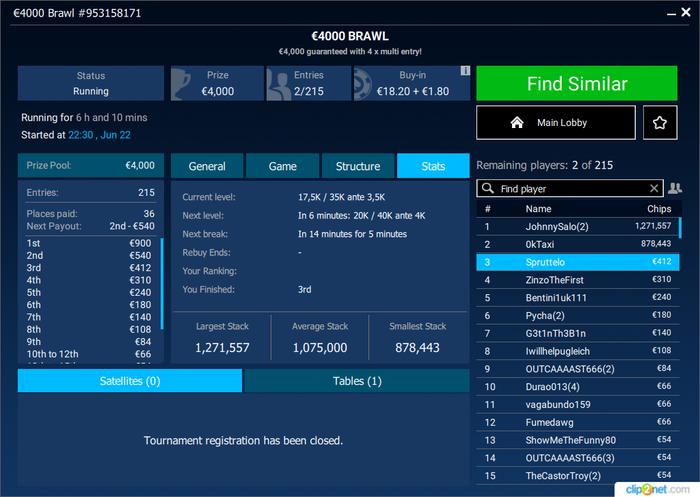Image resolution: width=700 pixels, height=497 pixels.
Task: Click the poker chip Buy-in icon
Action: point(362,84)
